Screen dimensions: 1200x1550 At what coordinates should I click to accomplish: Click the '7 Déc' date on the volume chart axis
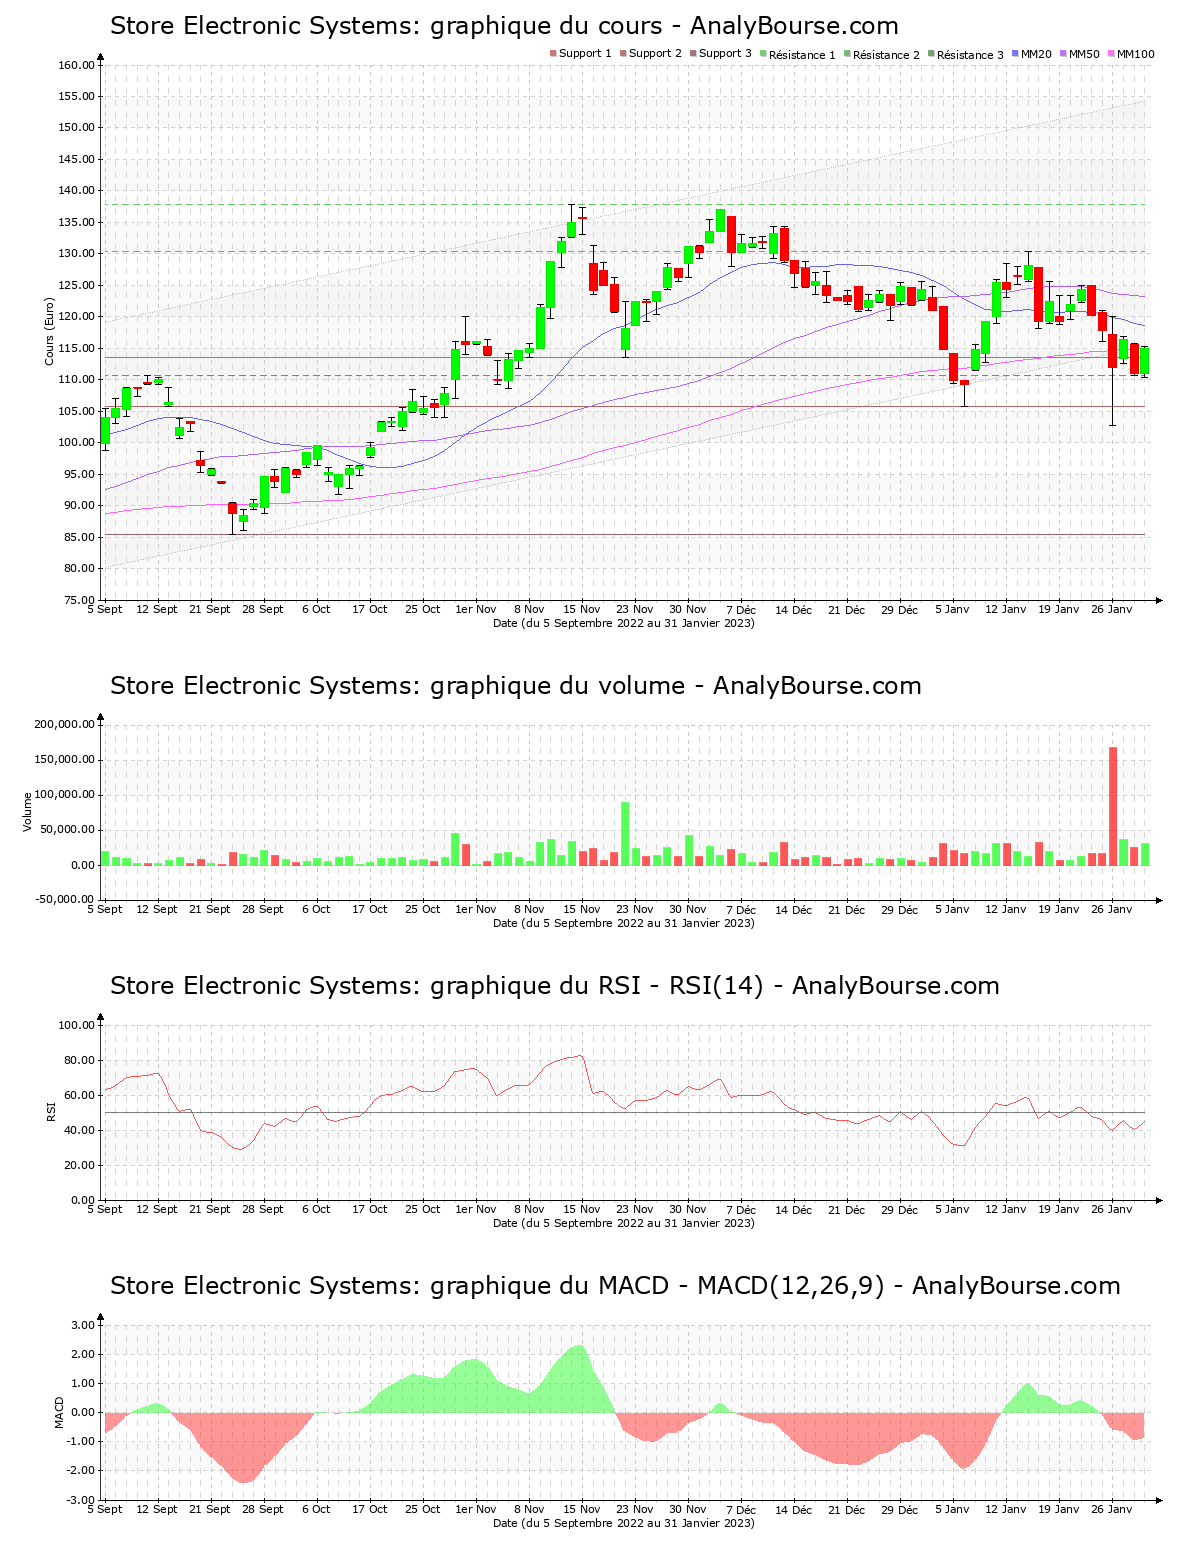[741, 909]
